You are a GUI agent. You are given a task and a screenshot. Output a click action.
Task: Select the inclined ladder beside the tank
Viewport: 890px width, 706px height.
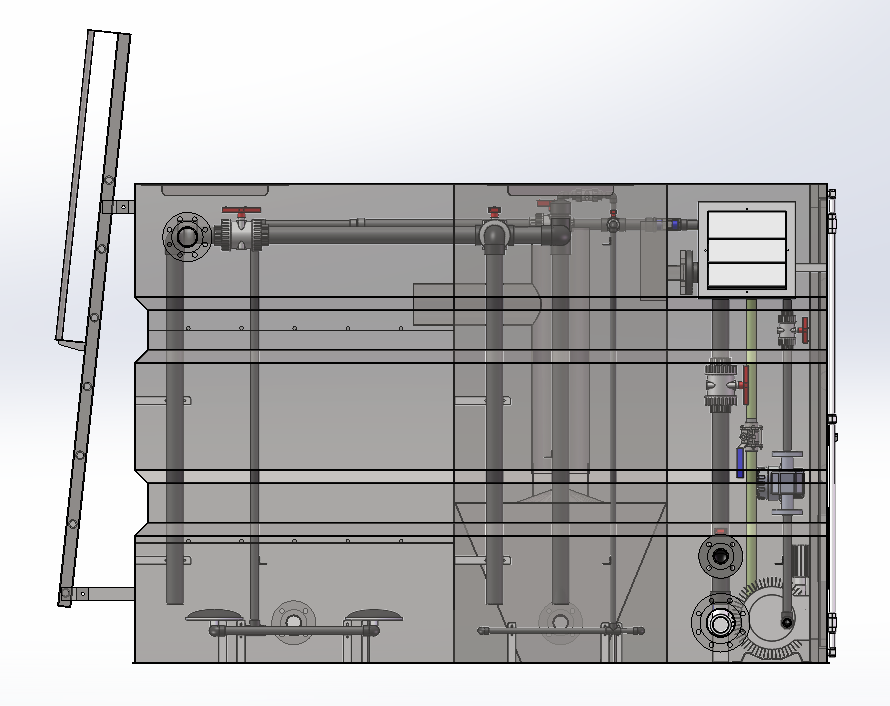94,318
